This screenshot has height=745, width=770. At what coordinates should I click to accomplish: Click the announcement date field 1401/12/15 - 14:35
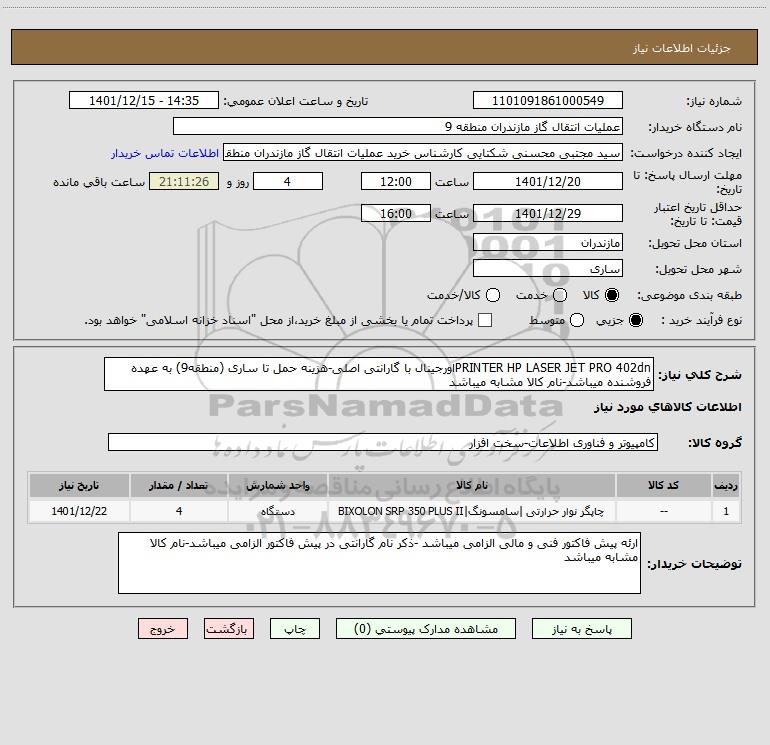(x=144, y=101)
